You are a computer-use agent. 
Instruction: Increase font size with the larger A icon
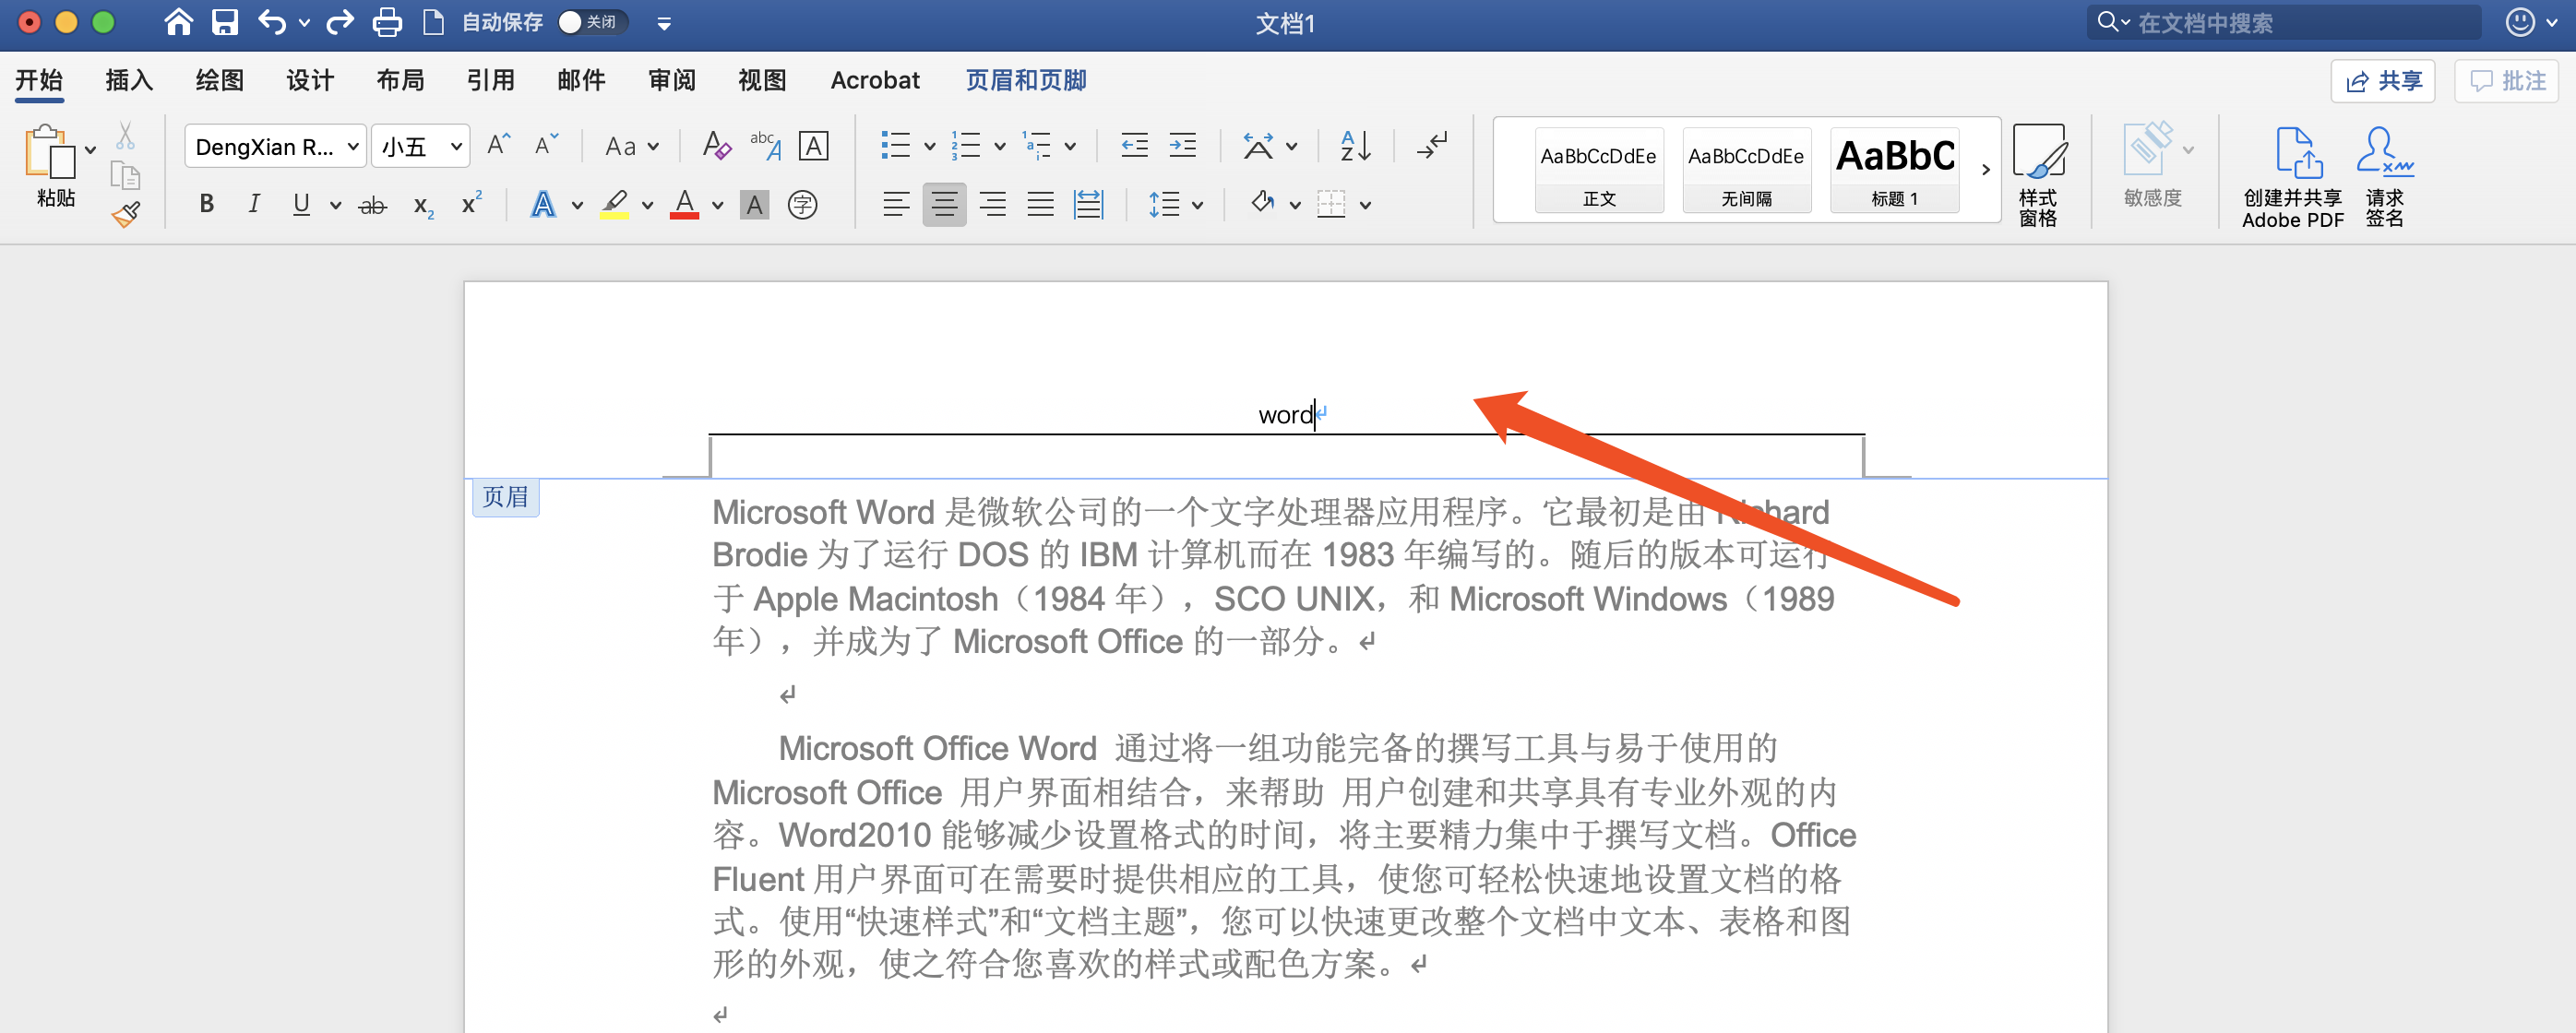498,145
